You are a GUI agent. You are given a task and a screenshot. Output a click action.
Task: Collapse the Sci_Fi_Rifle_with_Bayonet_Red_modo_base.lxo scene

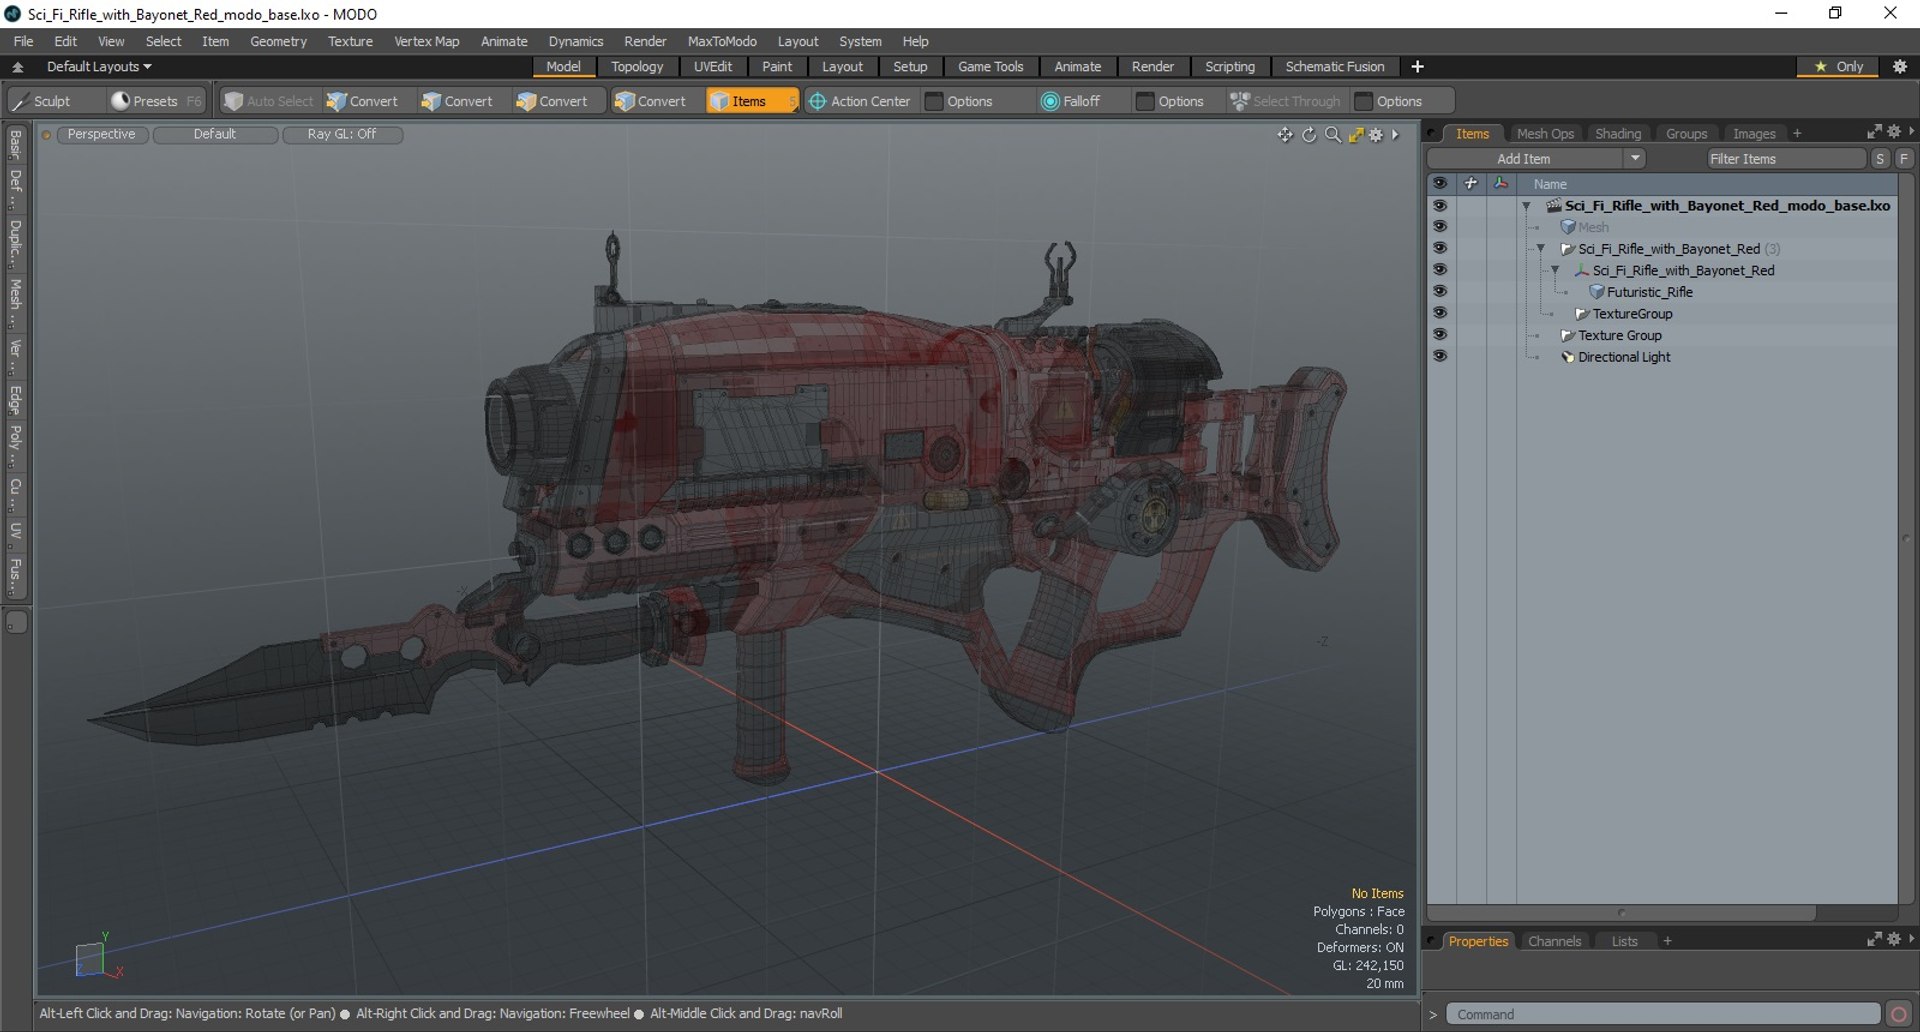tap(1527, 206)
